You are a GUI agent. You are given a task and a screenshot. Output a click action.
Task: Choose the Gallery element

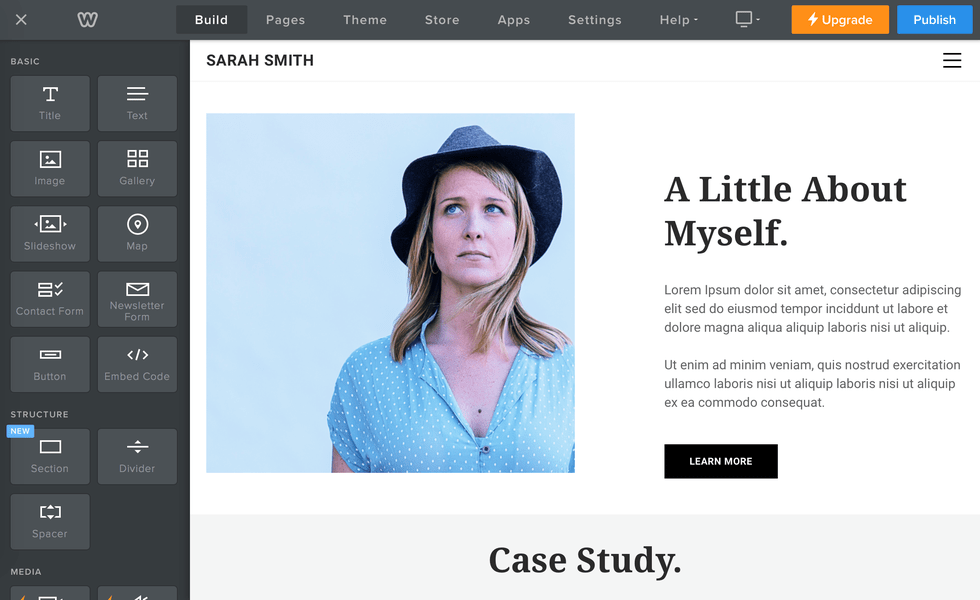137,169
